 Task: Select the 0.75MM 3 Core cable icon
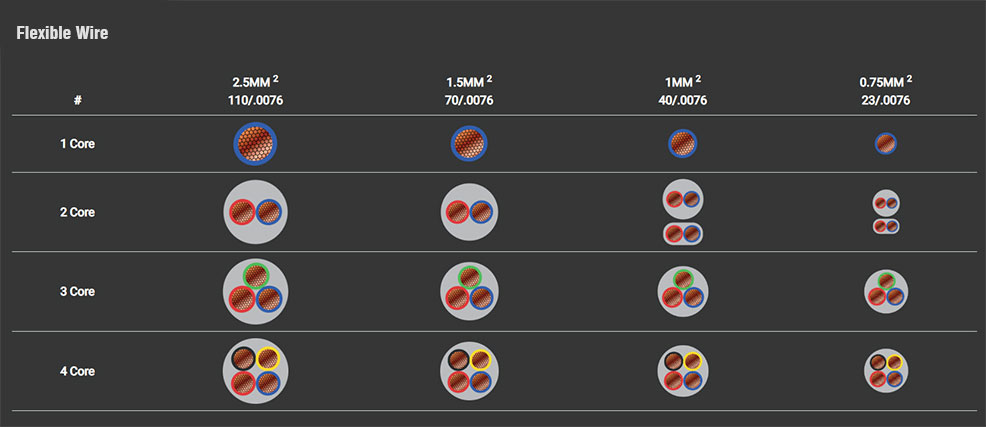coord(886,291)
